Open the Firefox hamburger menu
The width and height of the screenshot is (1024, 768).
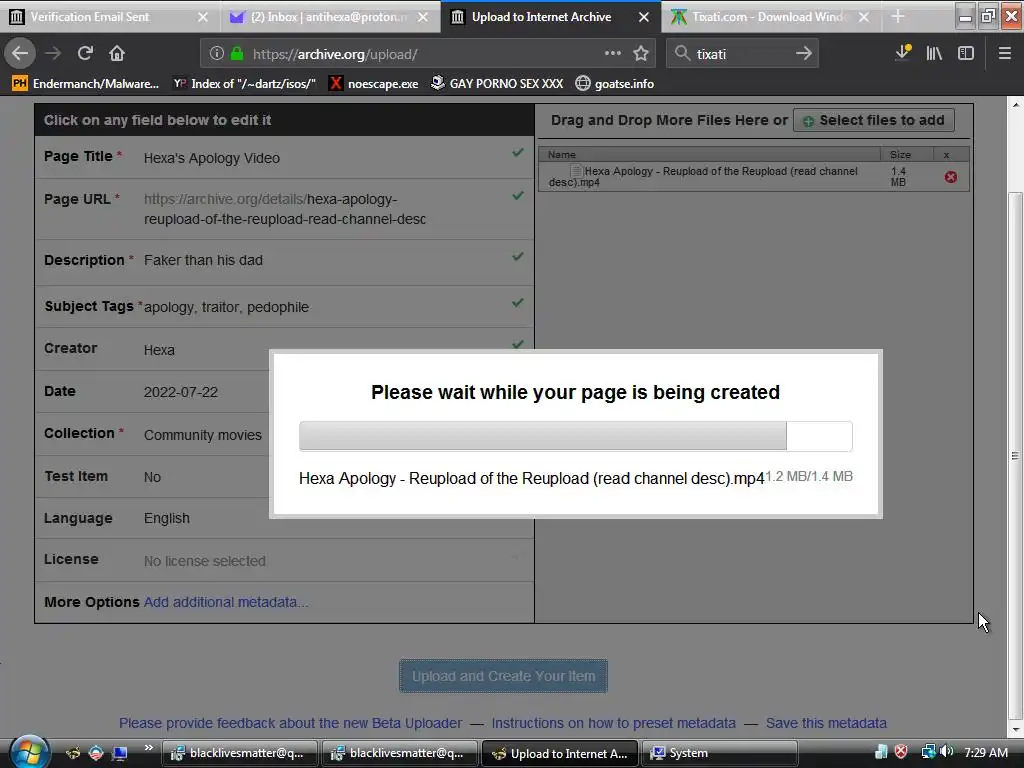click(x=1004, y=54)
